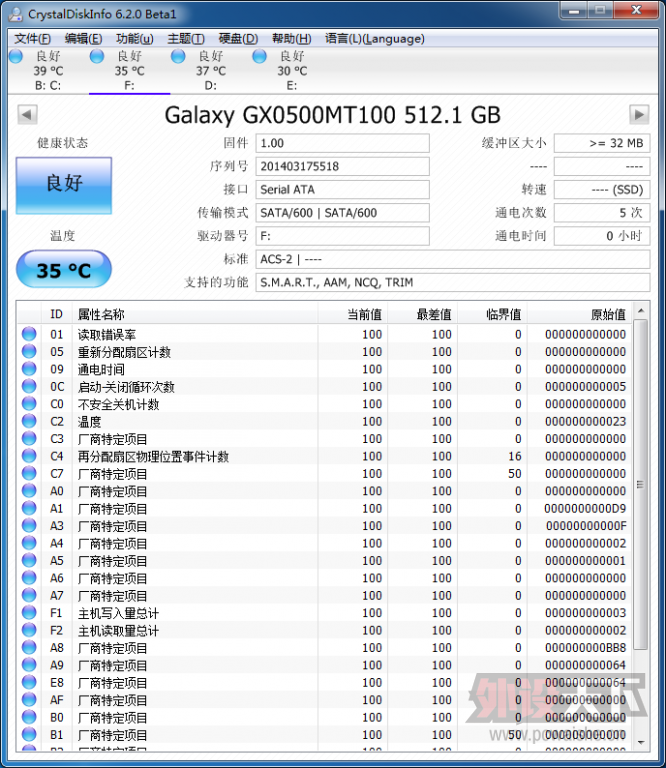Click the Serial ATA interface field
The height and width of the screenshot is (768, 666).
[342, 190]
